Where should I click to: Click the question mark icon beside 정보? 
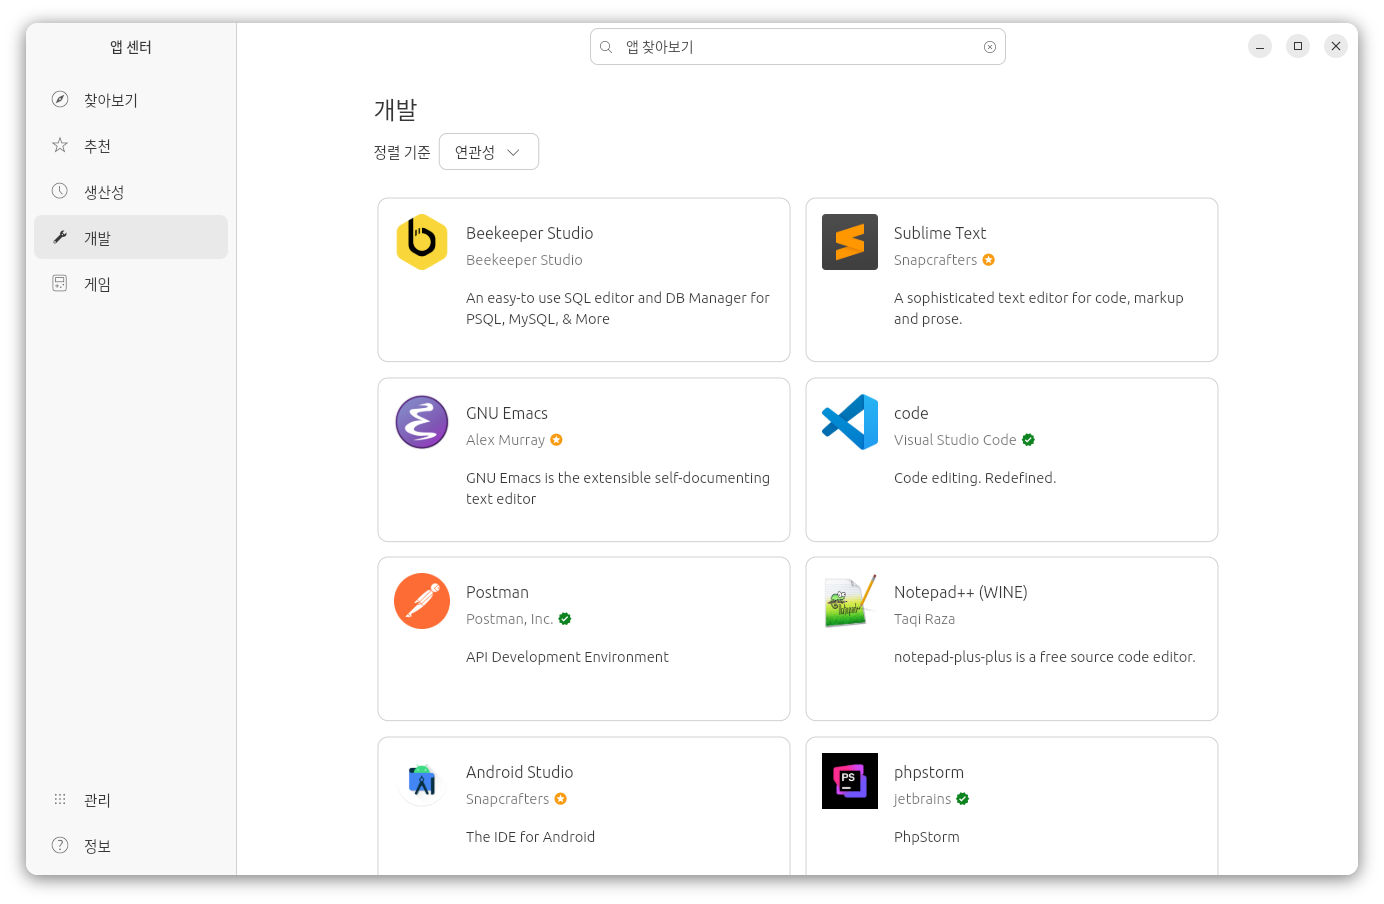(60, 845)
